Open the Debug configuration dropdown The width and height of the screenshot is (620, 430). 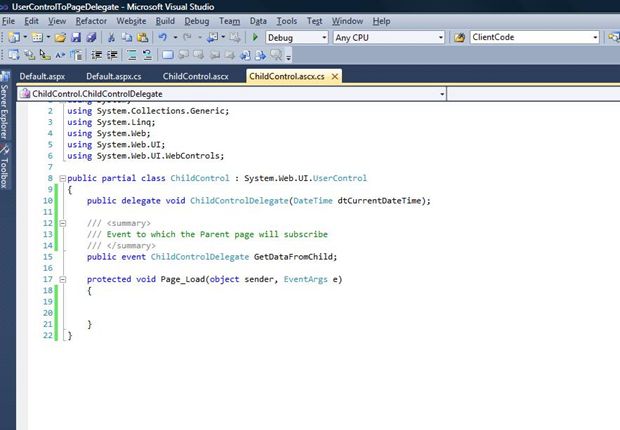[x=322, y=37]
